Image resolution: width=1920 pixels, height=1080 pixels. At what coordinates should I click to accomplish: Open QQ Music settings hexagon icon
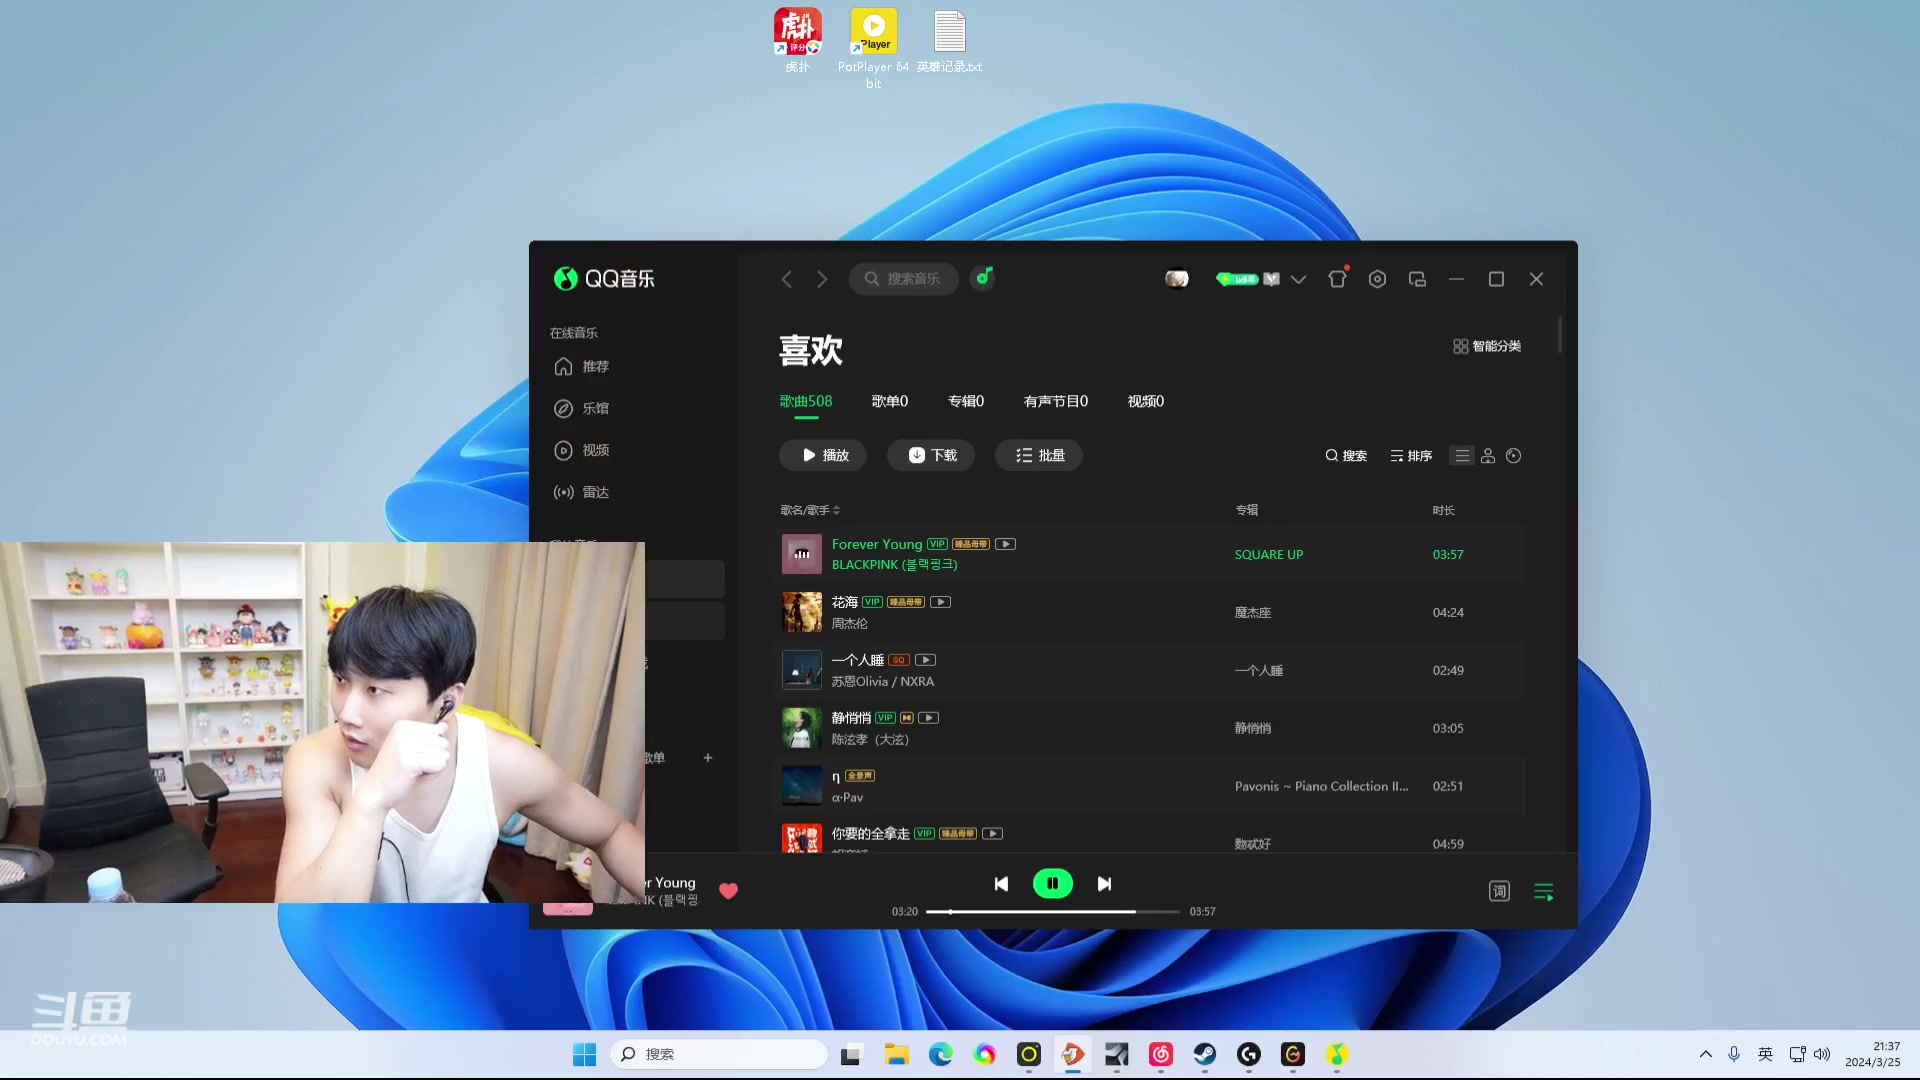coord(1377,279)
